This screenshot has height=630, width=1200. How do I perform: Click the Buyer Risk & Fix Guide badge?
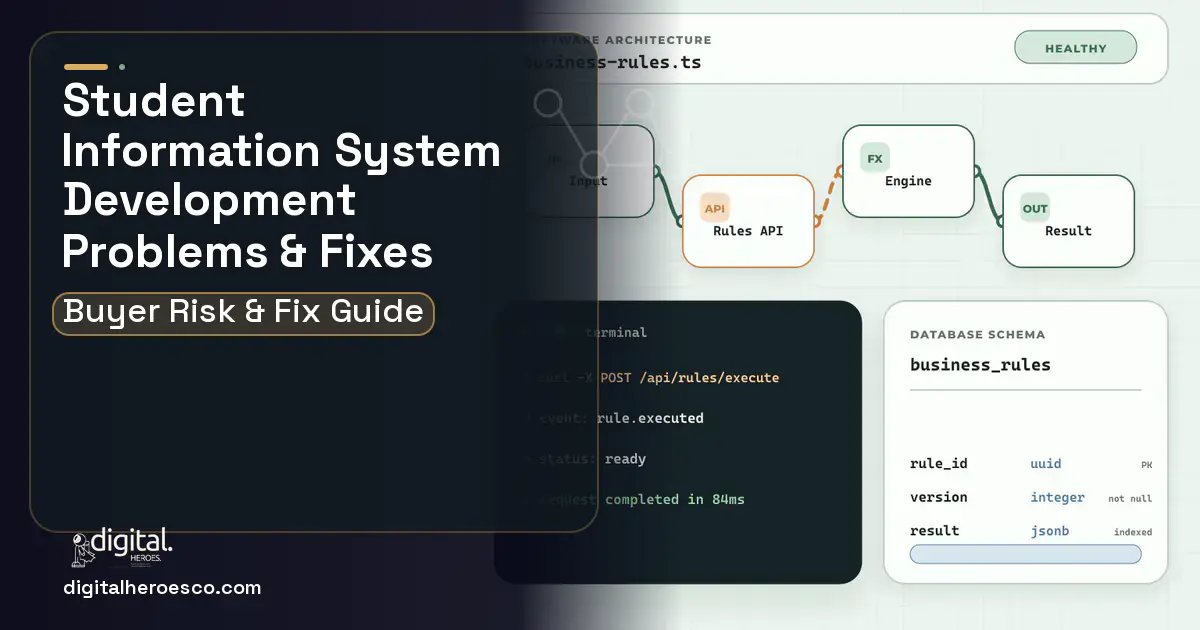pos(243,313)
